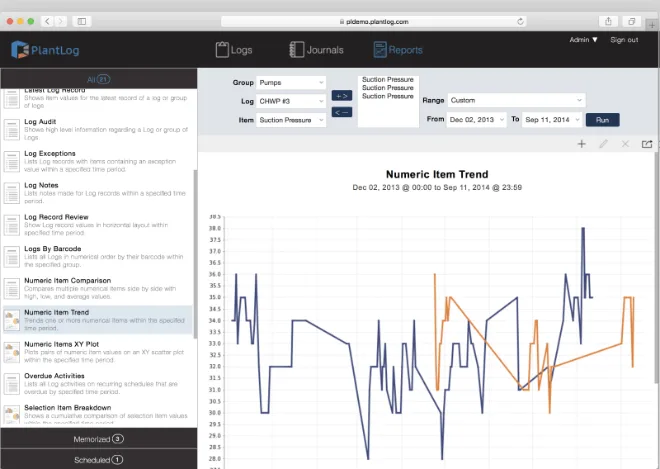Click the export share icon above the chart
660x469 pixels.
647,144
